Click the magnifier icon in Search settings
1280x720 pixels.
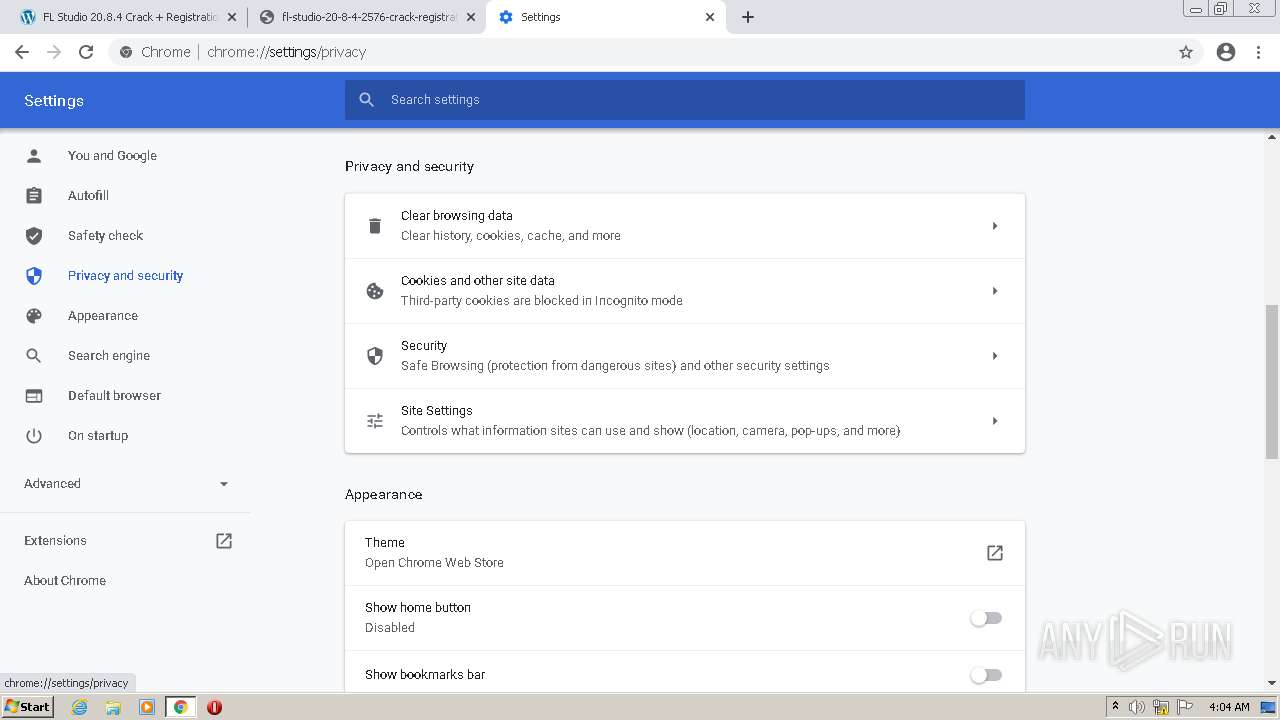pos(367,100)
